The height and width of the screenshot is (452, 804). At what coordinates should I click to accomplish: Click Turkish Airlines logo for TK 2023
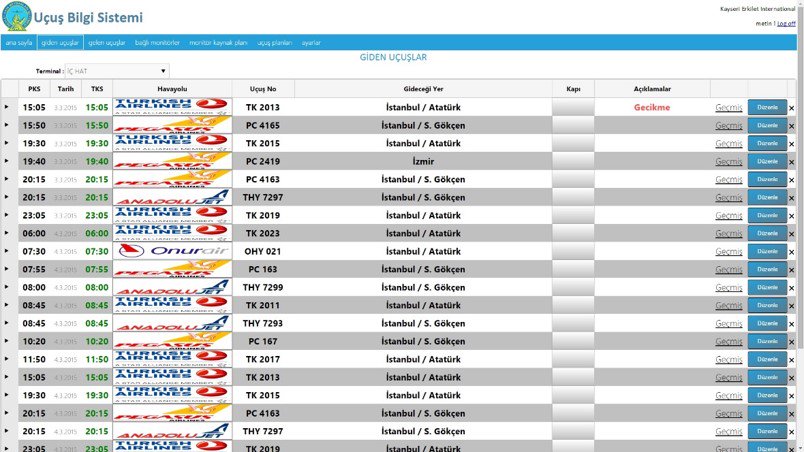(x=172, y=233)
